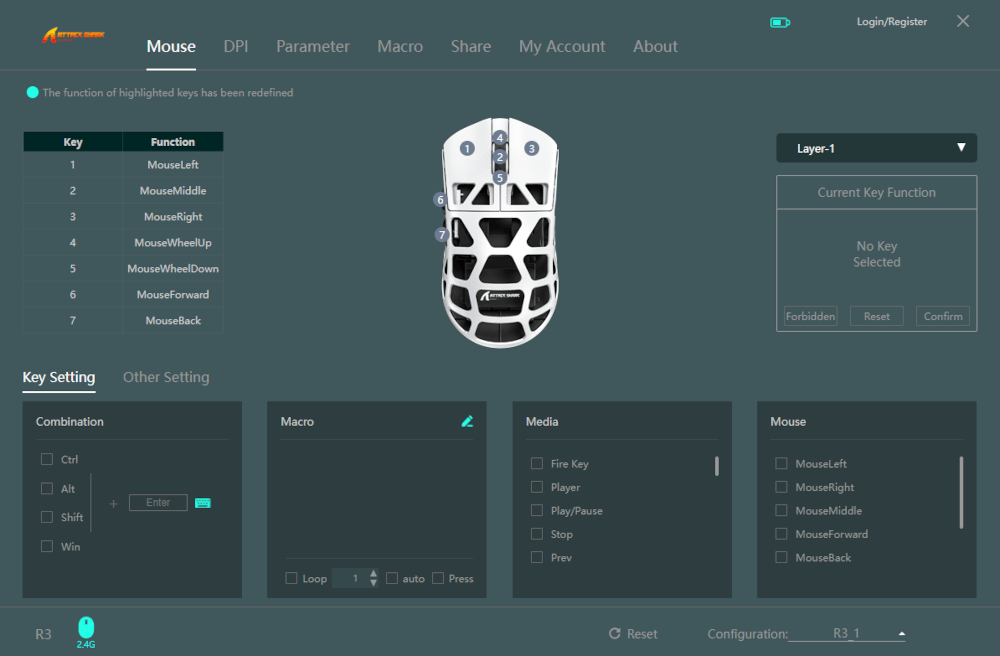Select key marker 1 on mouse image

(466, 148)
